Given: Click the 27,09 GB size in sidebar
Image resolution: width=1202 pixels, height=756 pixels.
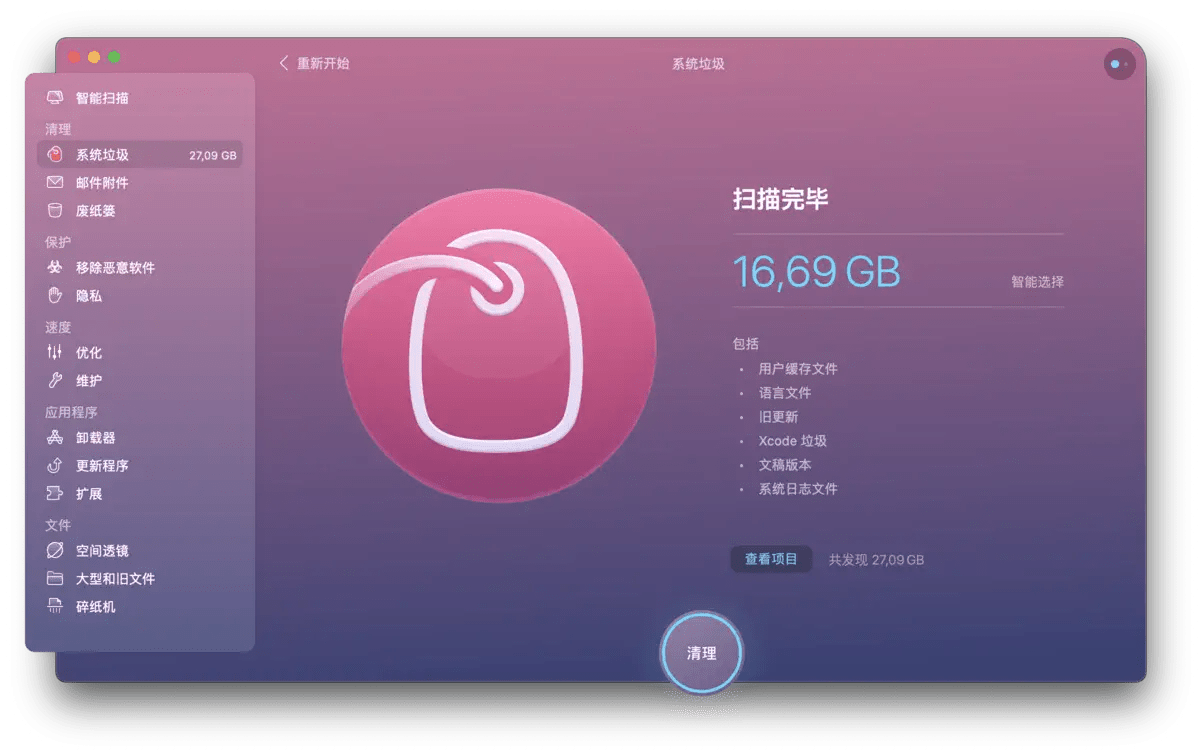Looking at the screenshot, I should [x=213, y=156].
